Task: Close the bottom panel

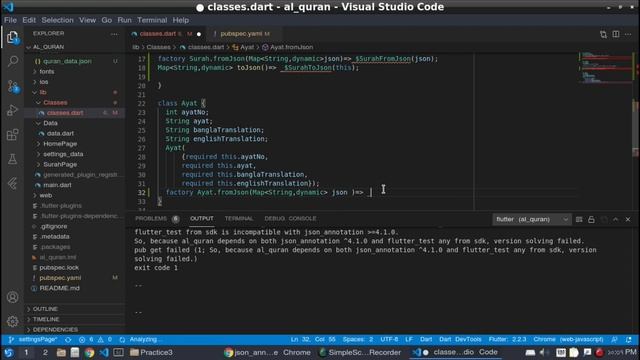Action: coord(628,220)
